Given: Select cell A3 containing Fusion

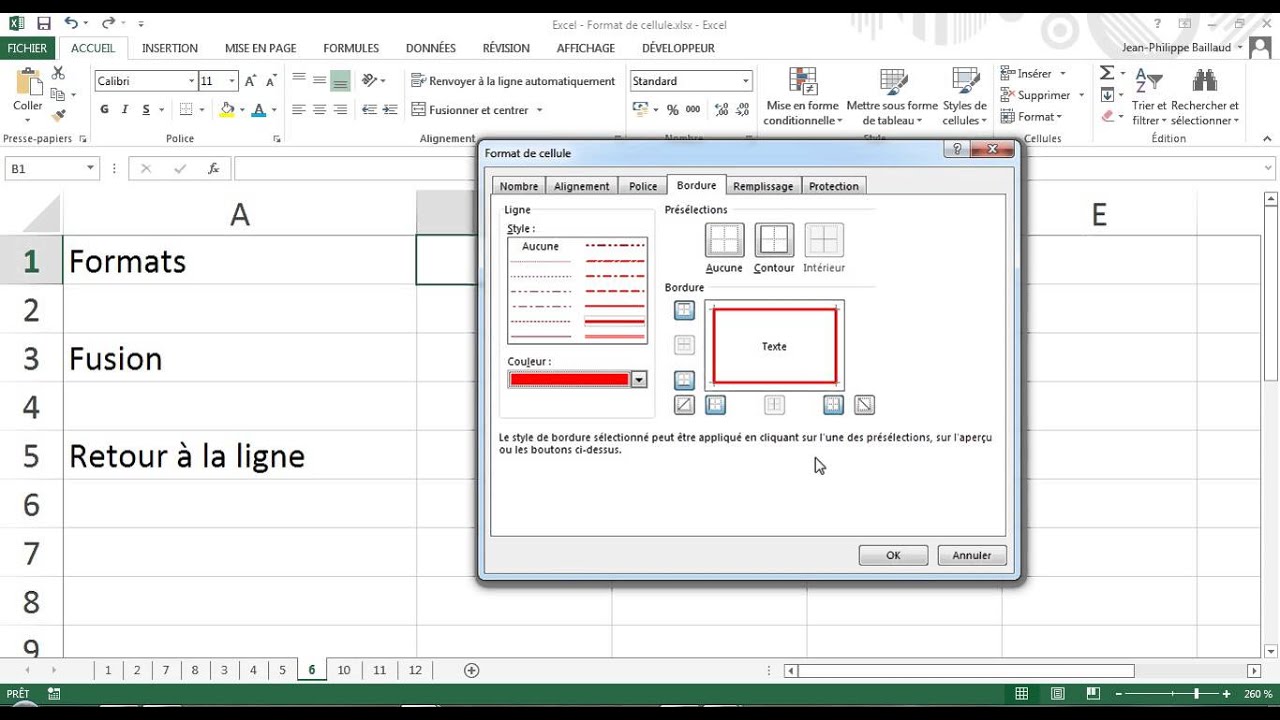Looking at the screenshot, I should pos(239,358).
